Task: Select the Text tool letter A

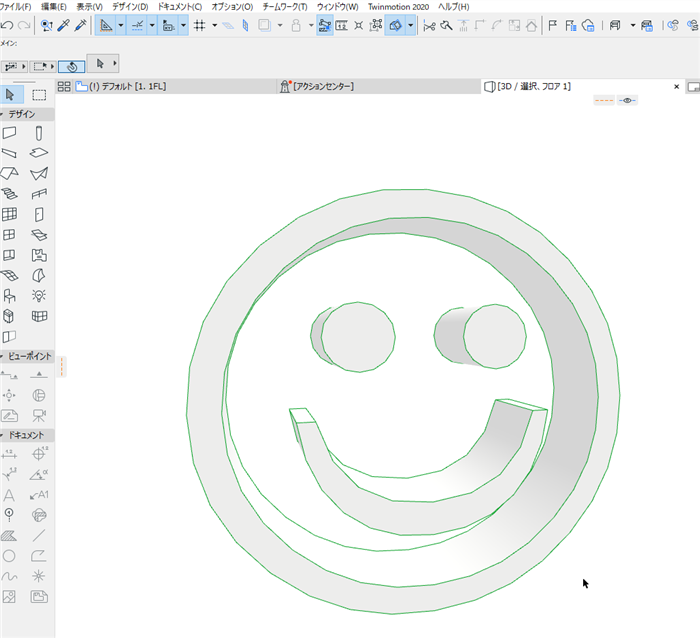Action: 9,495
